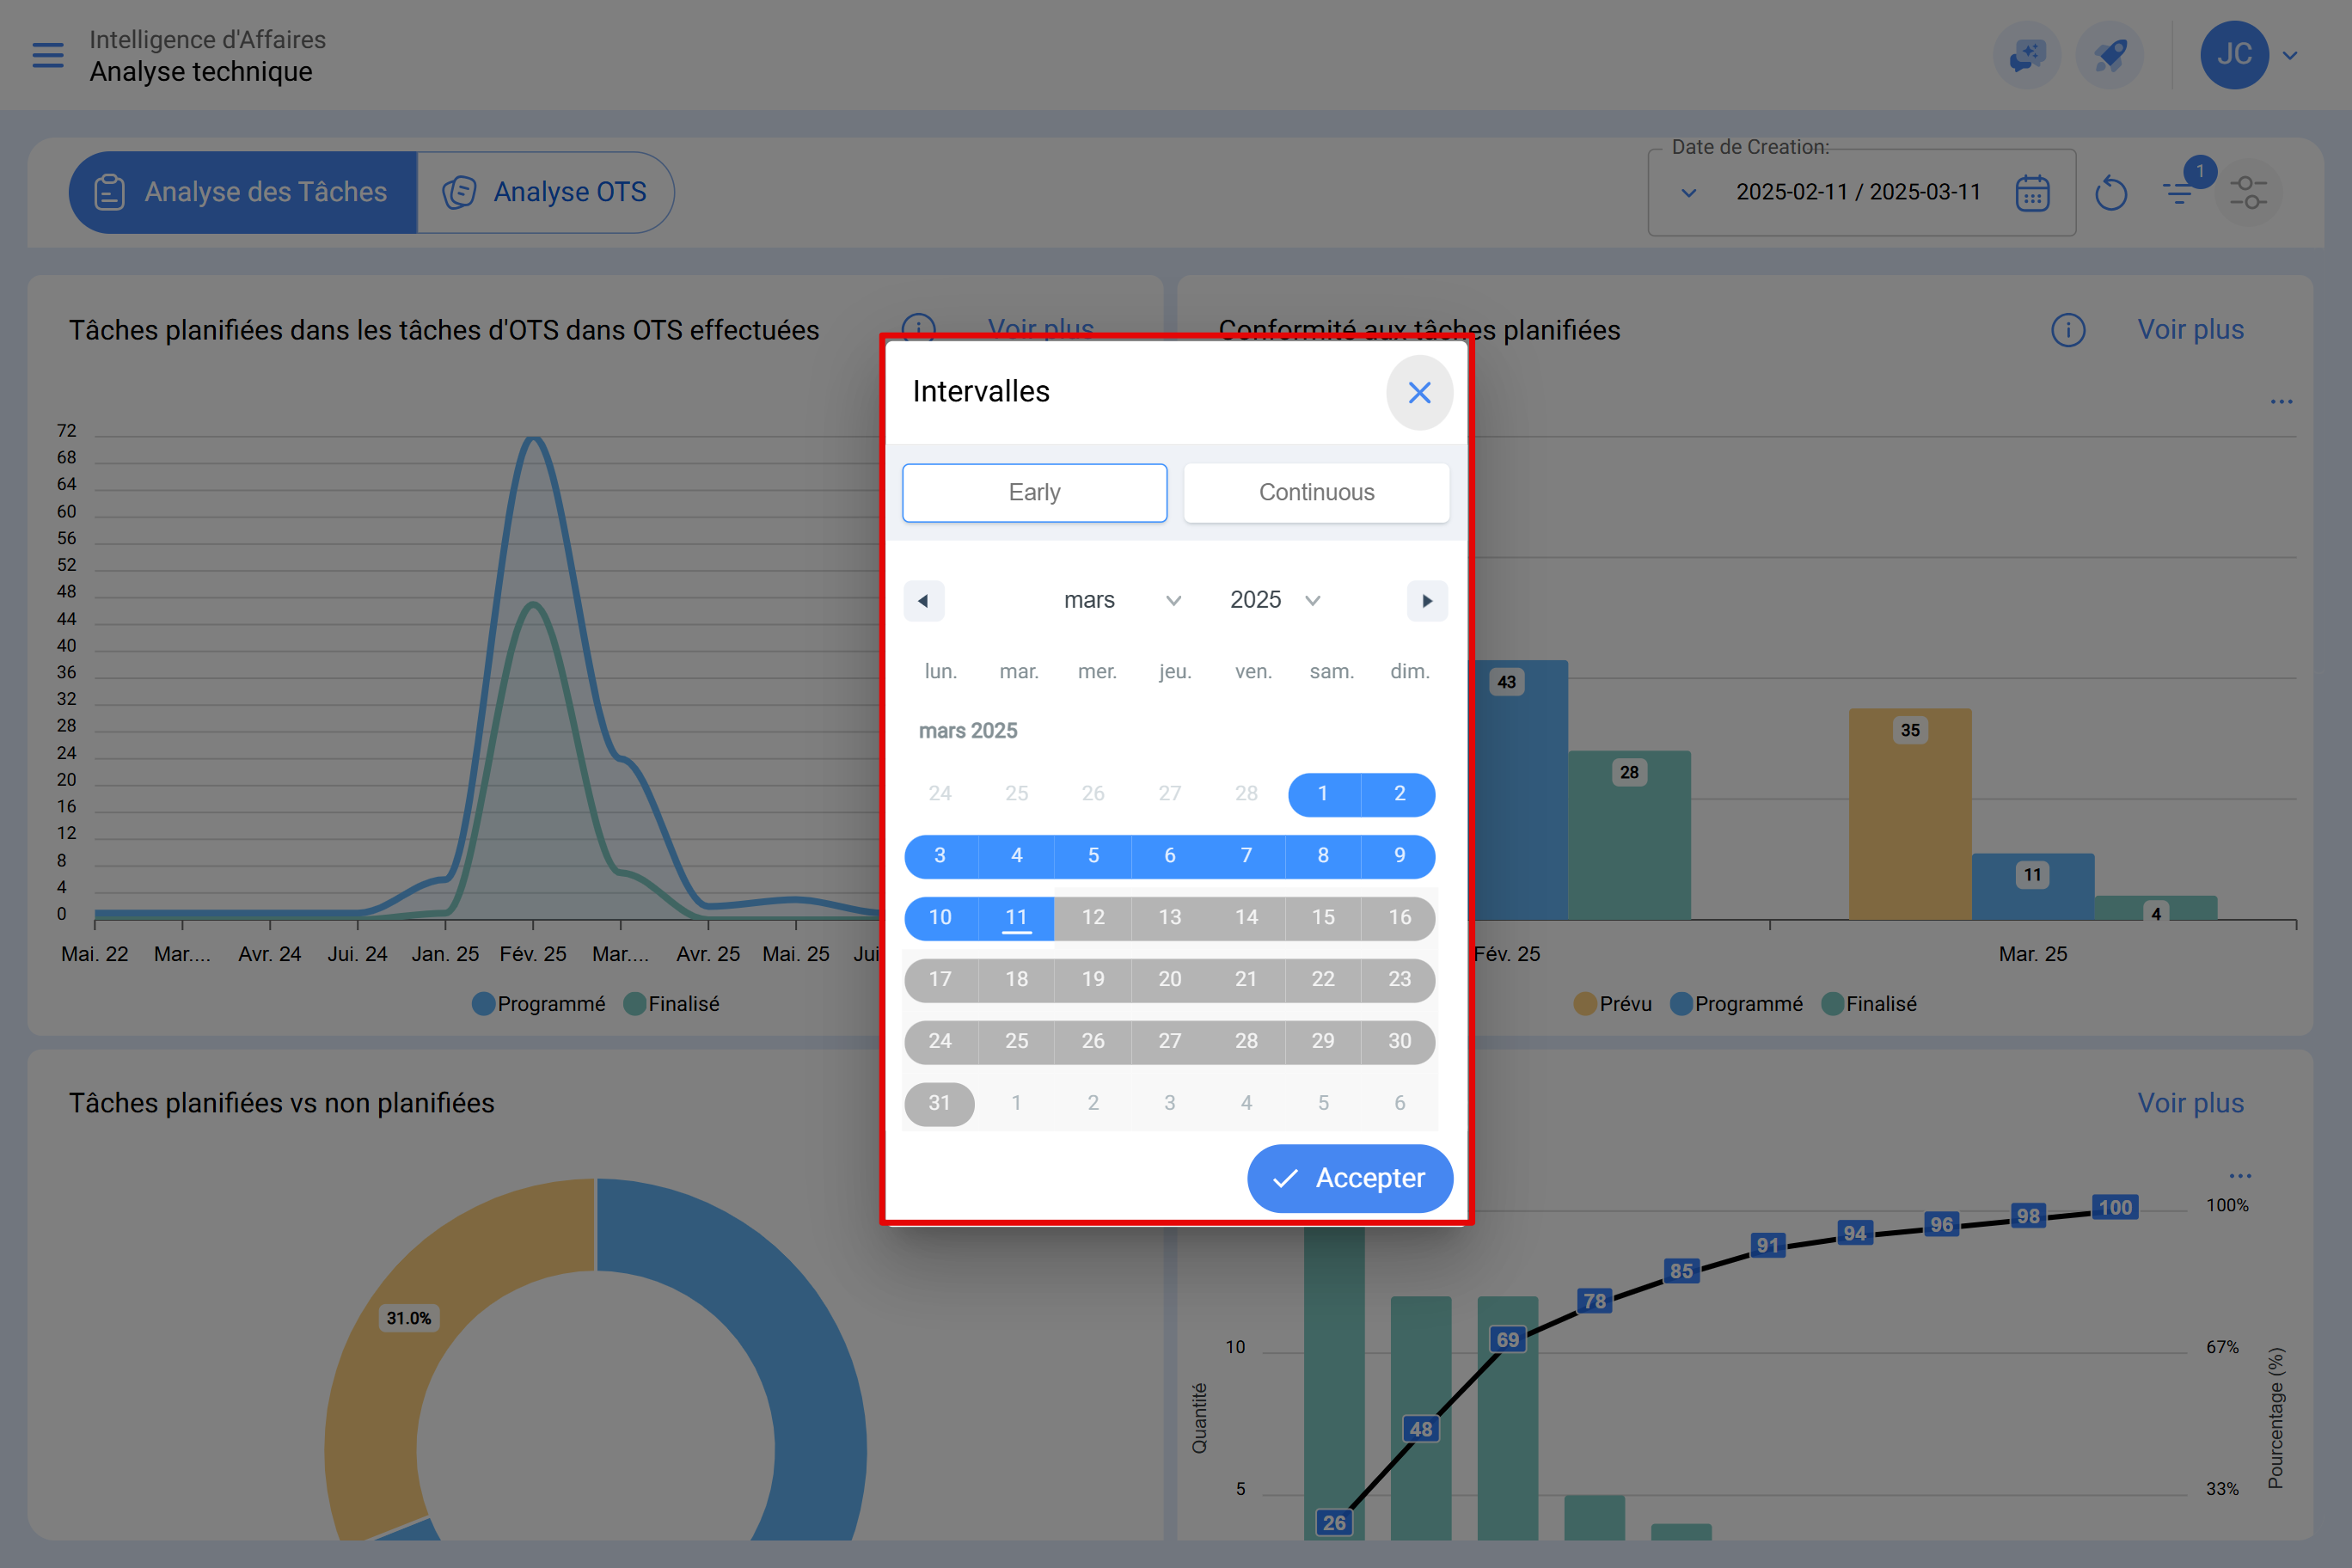Select today's date March 11

point(1016,918)
